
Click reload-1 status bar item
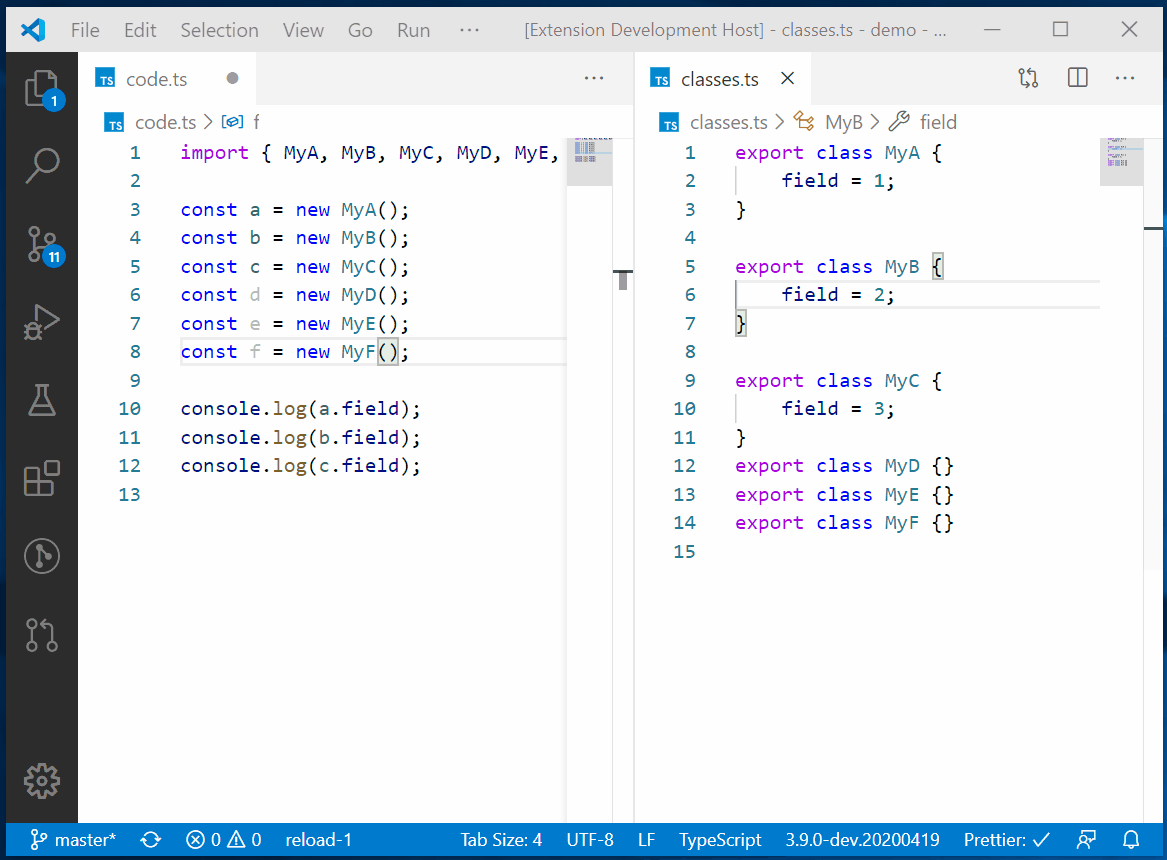pos(319,840)
